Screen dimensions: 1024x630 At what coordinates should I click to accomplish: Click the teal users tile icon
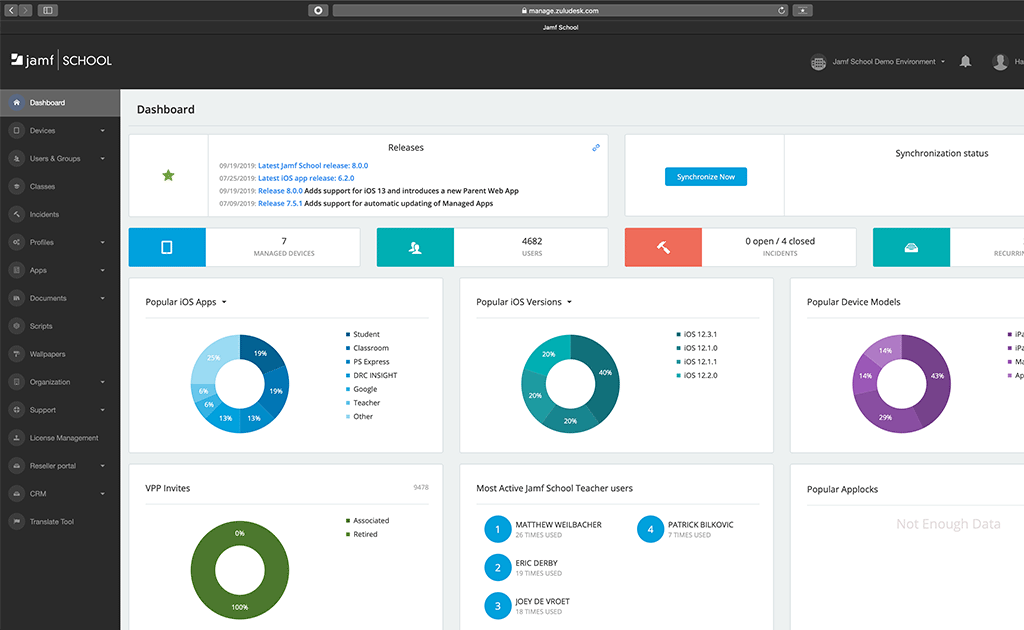(415, 247)
